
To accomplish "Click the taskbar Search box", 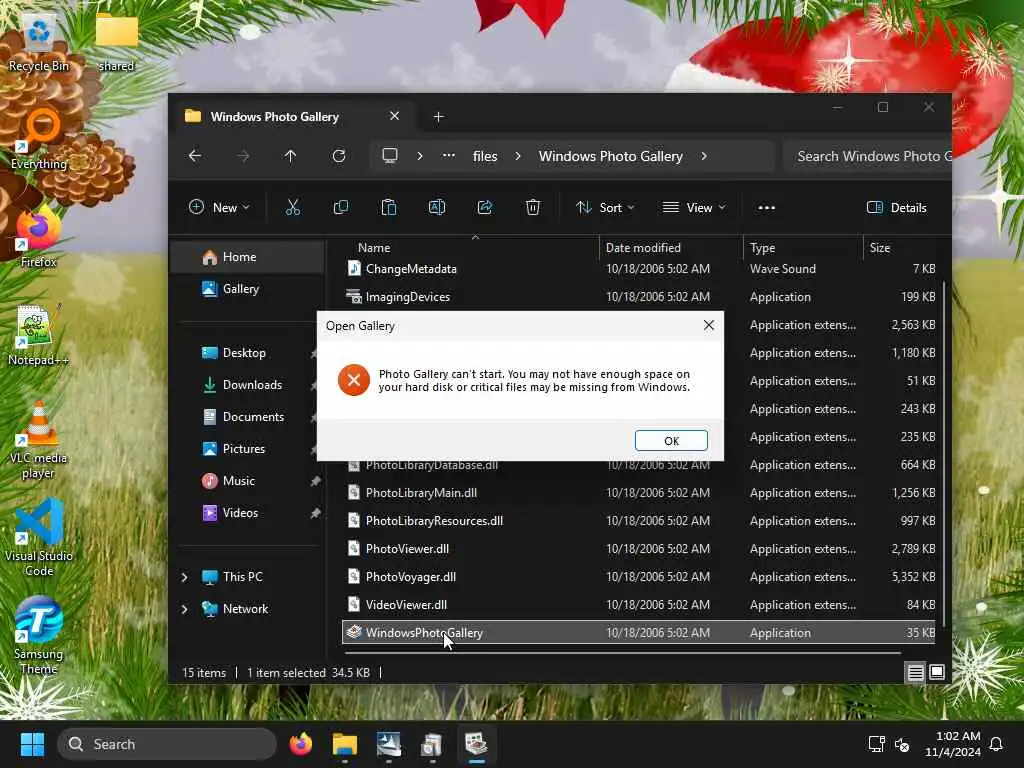I will point(167,744).
